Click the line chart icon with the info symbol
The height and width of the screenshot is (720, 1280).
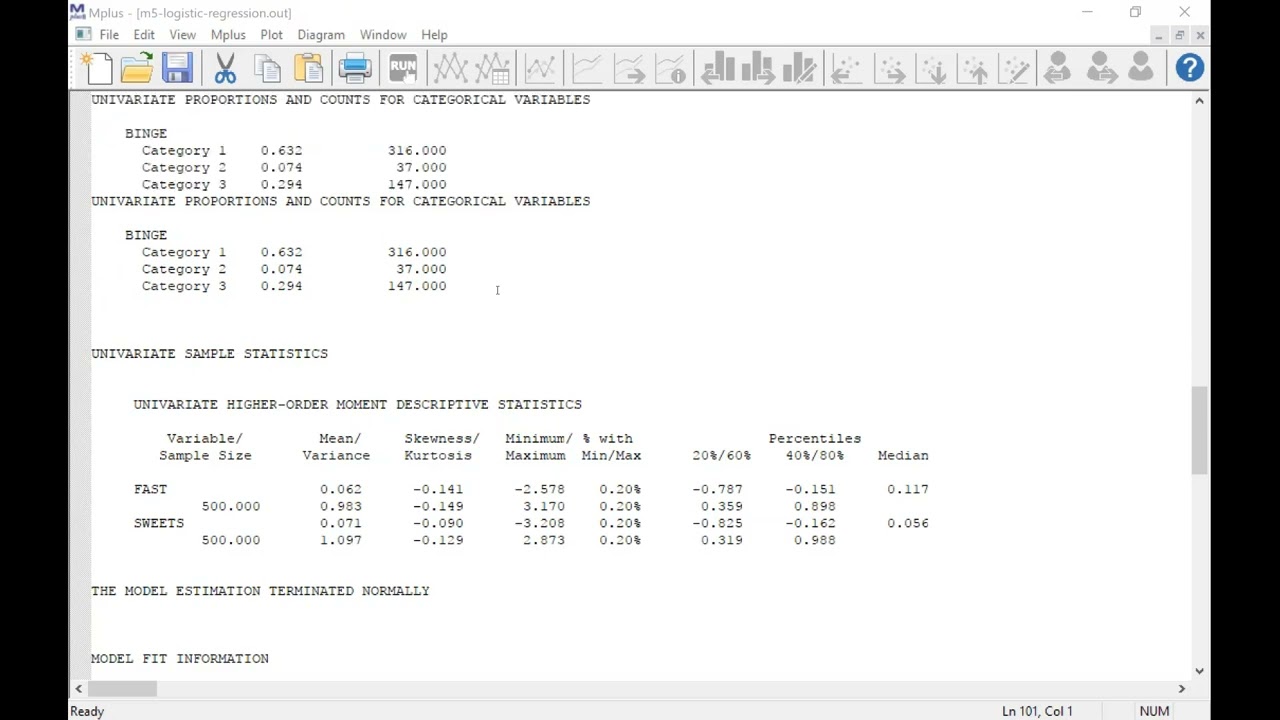click(x=671, y=68)
